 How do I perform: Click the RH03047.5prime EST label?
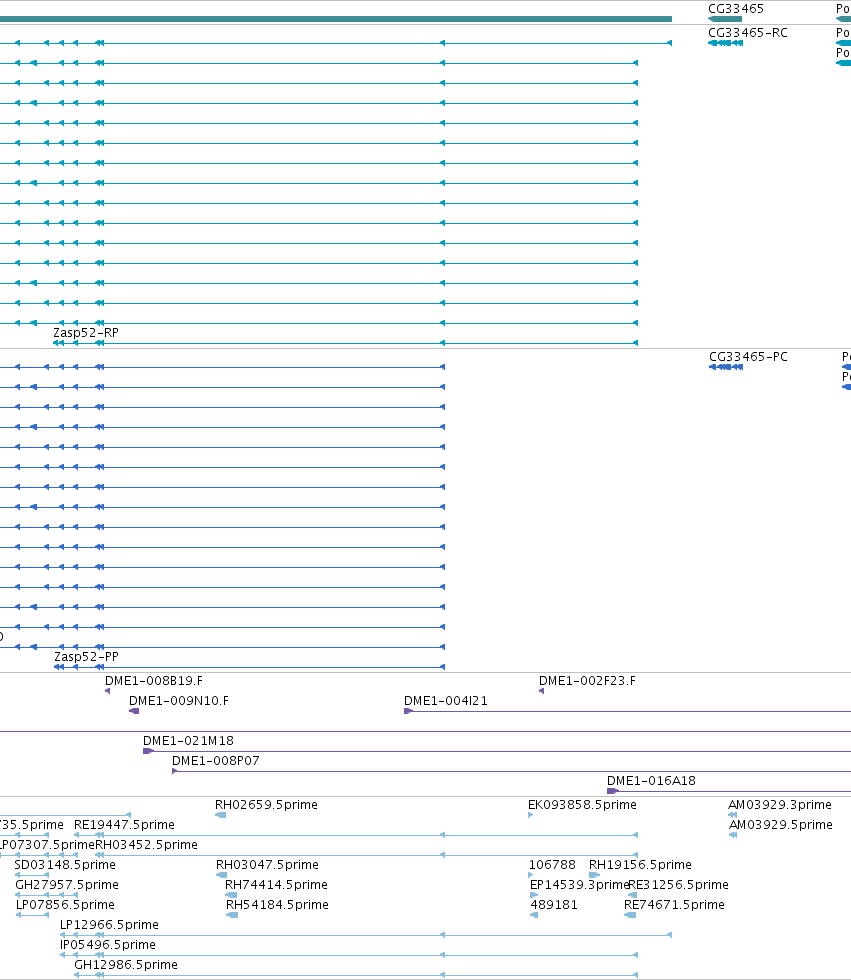267,864
